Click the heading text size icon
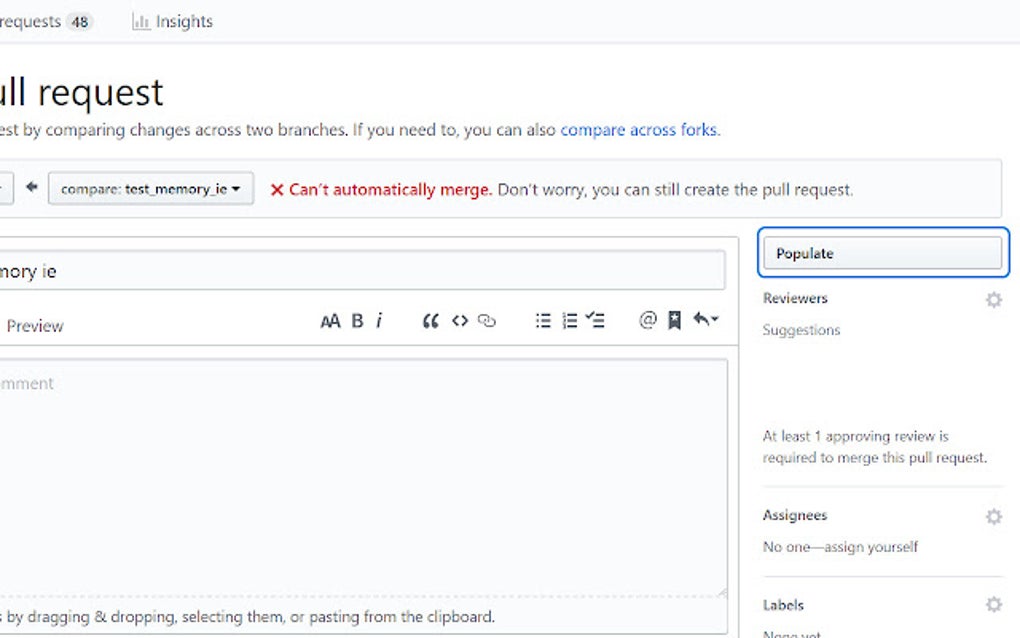1020x638 pixels. coord(331,320)
